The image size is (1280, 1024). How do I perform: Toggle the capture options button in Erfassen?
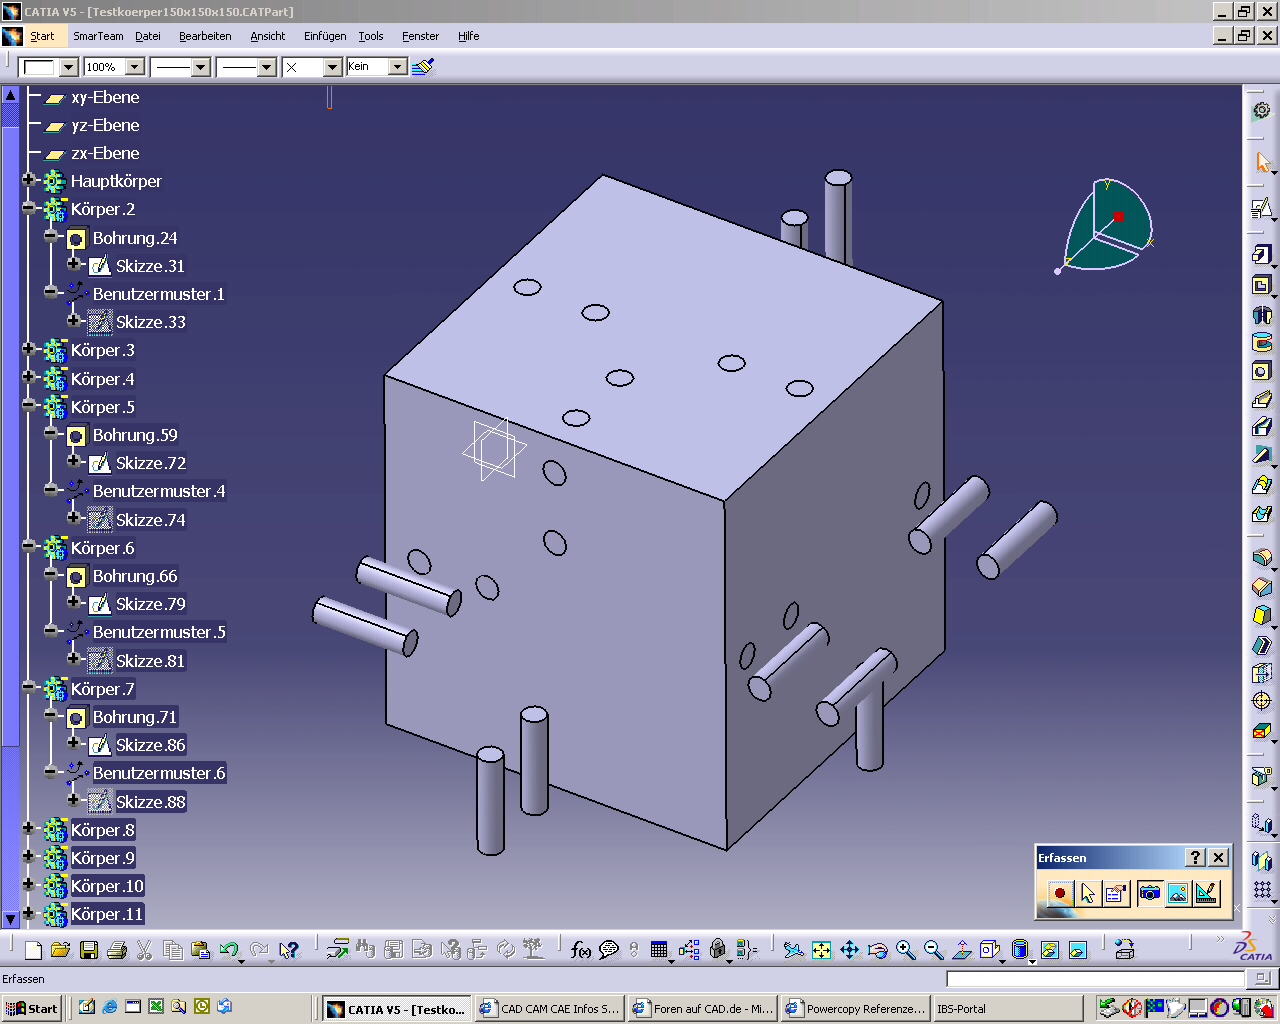pyautogui.click(x=1116, y=893)
